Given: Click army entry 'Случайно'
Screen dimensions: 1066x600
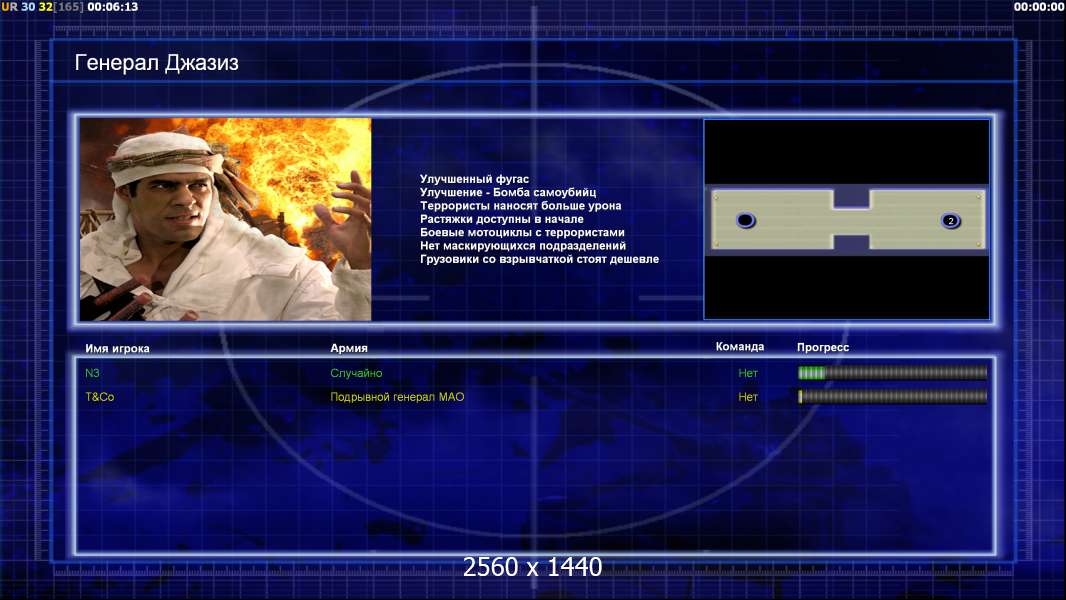Looking at the screenshot, I should click(x=356, y=373).
